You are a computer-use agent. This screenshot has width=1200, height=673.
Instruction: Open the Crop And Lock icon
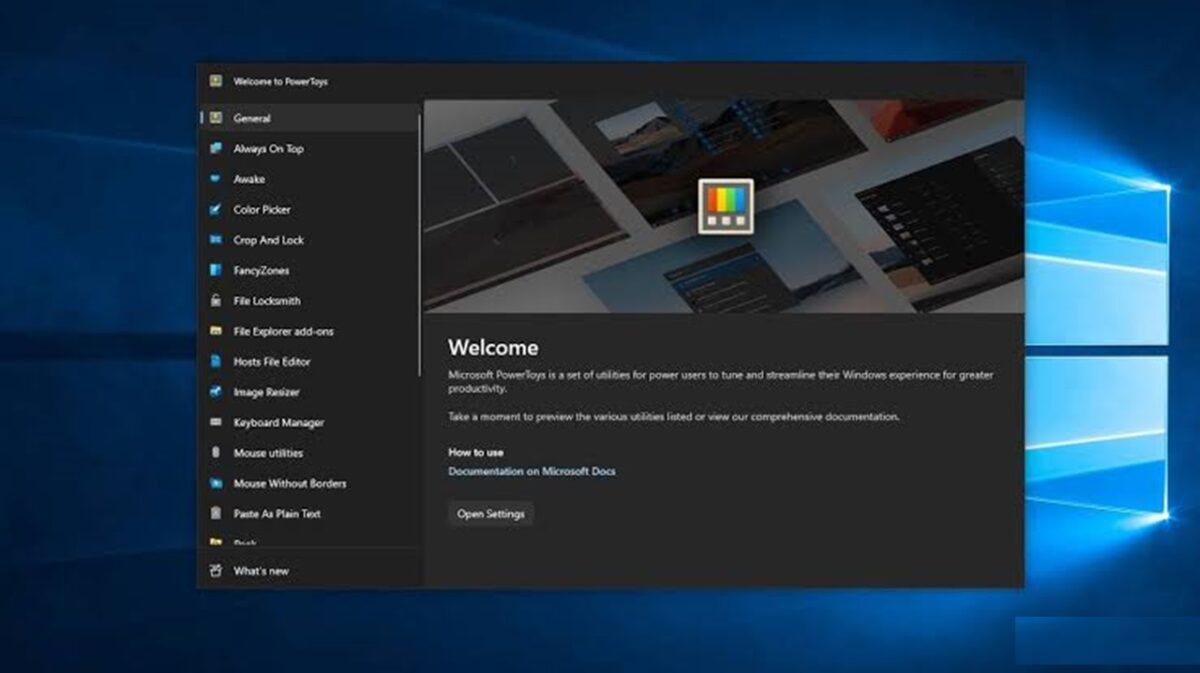[x=215, y=240]
